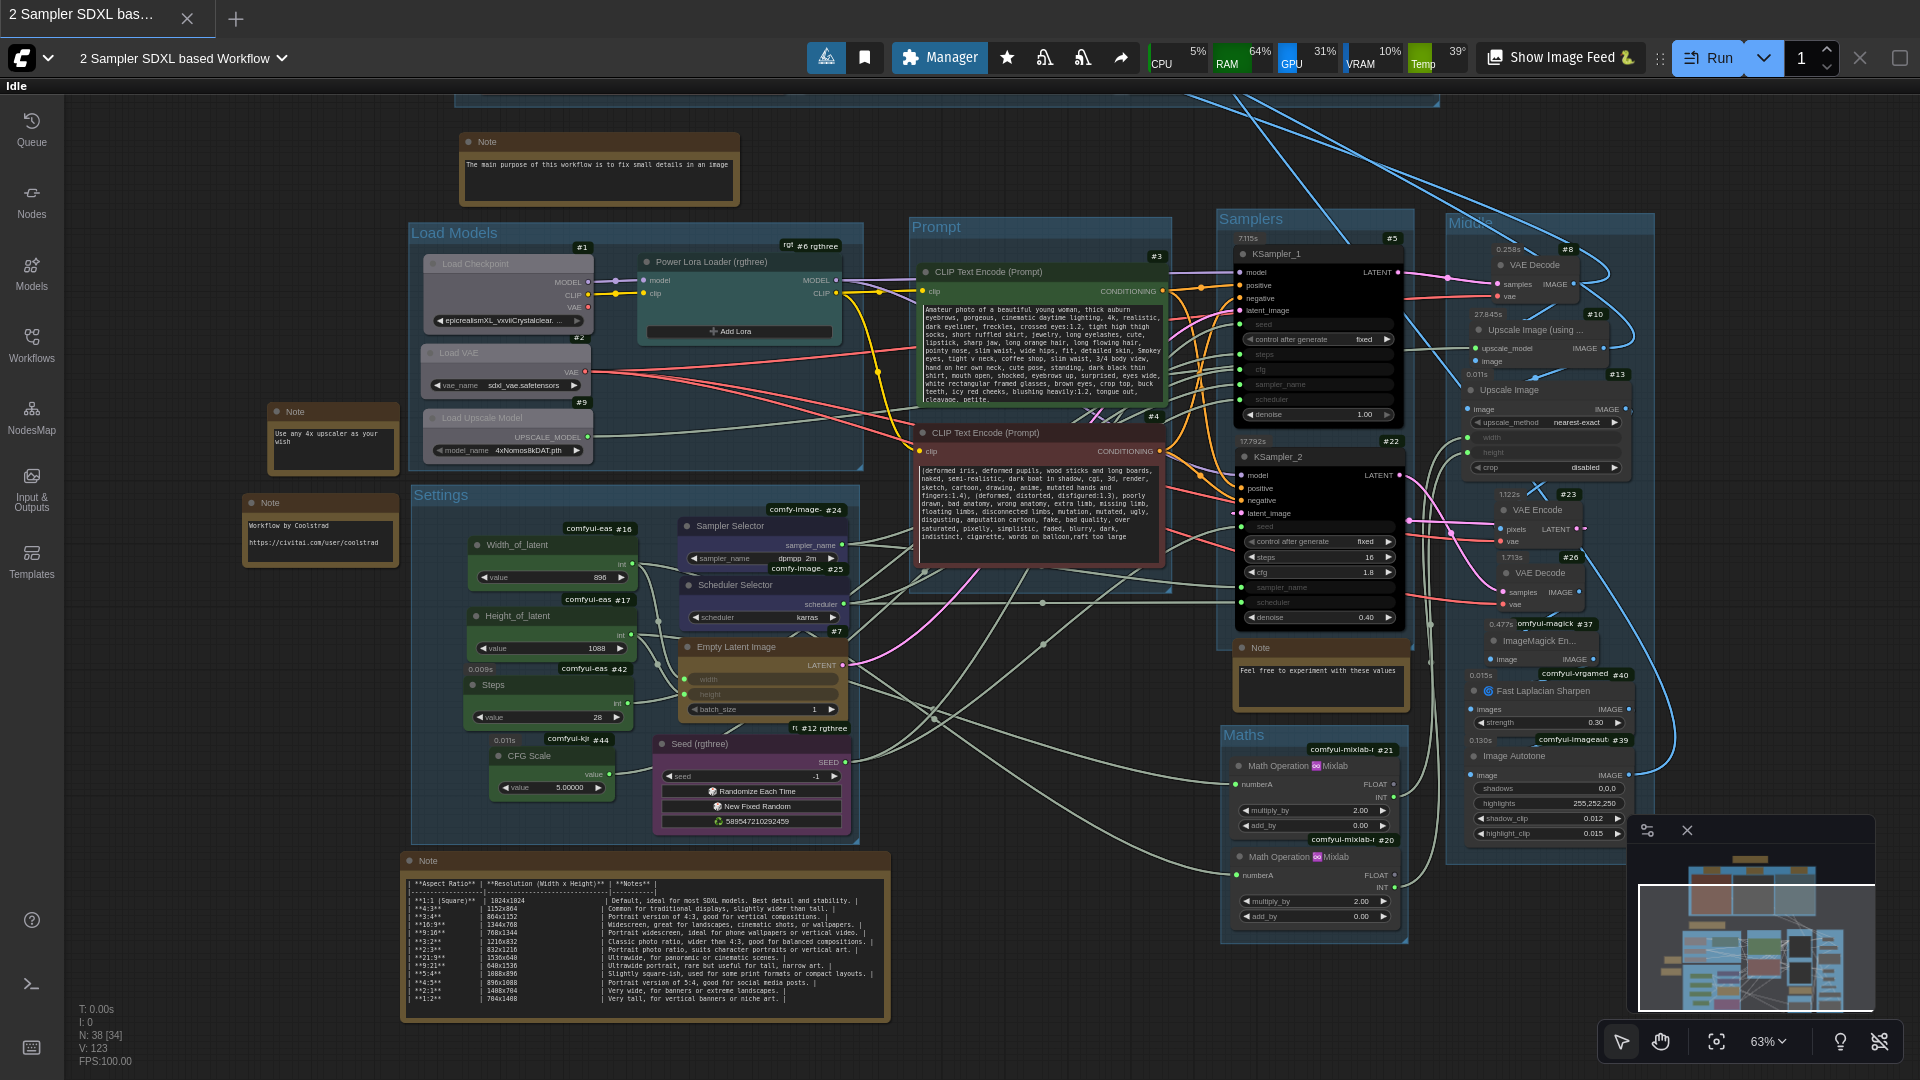Click the Manager button

939,58
